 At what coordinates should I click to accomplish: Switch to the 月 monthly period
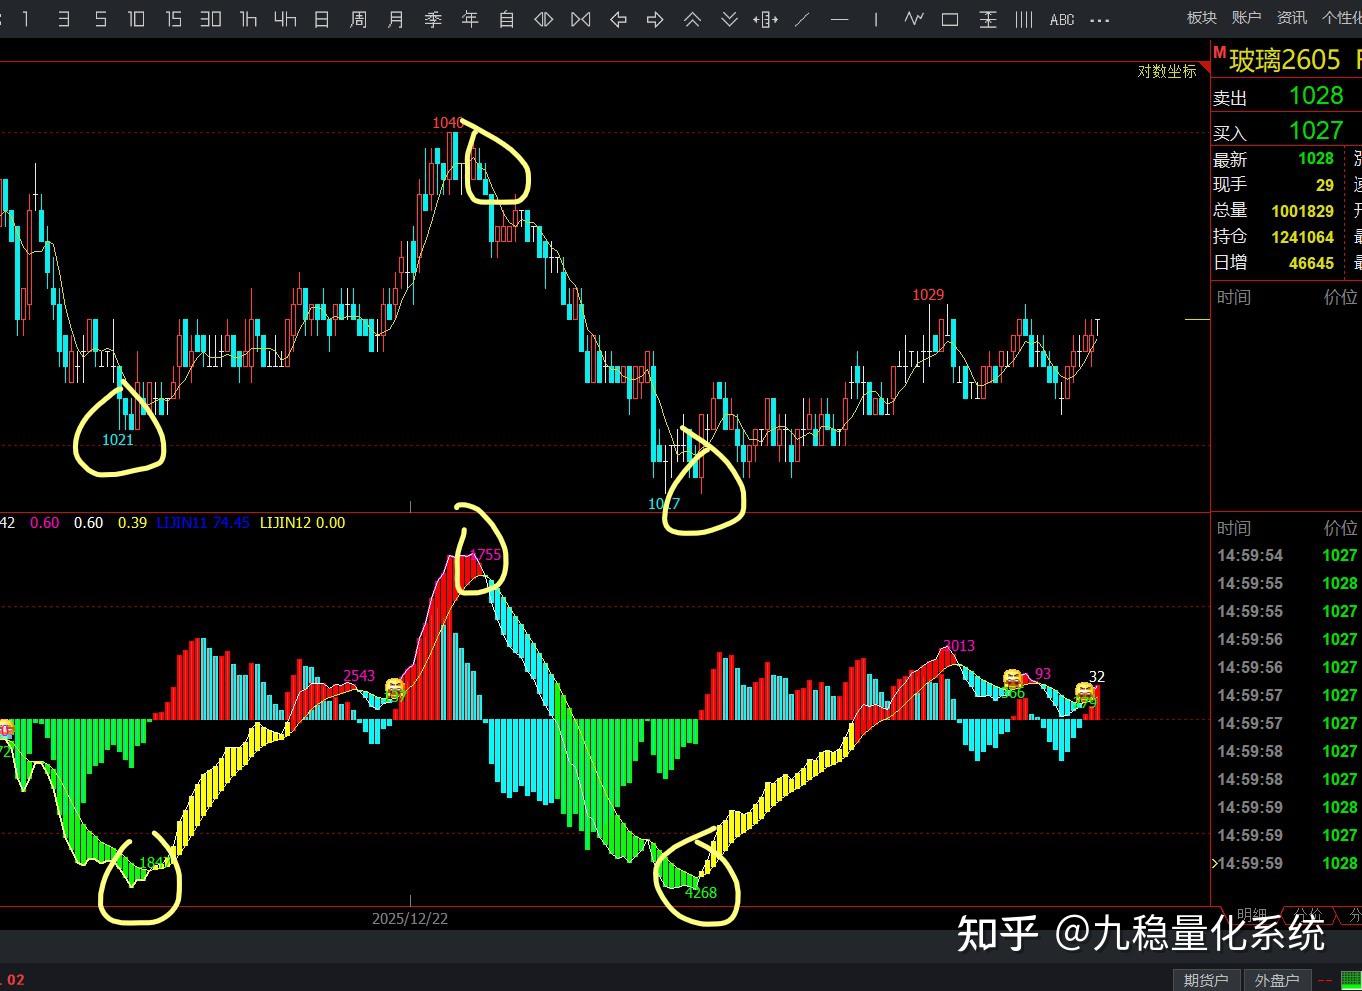[396, 19]
